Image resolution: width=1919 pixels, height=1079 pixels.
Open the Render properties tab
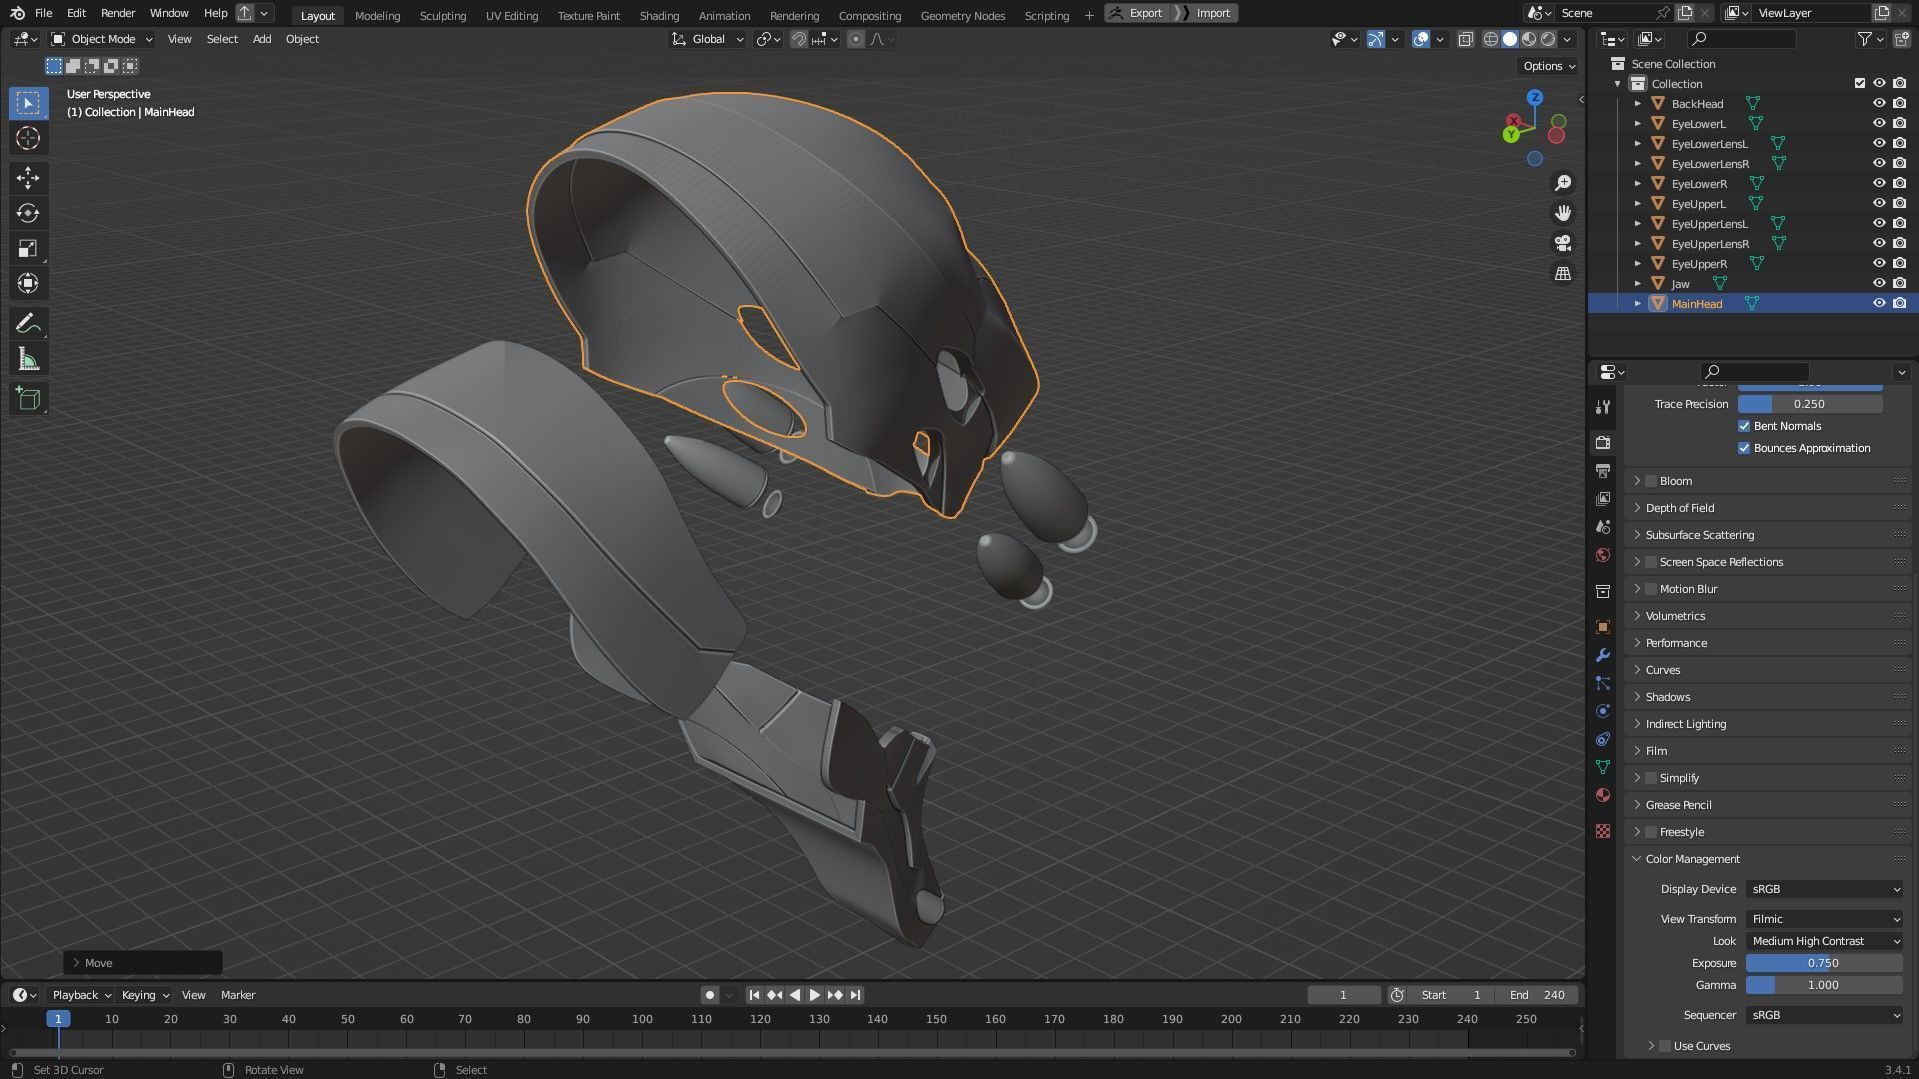click(x=1603, y=442)
